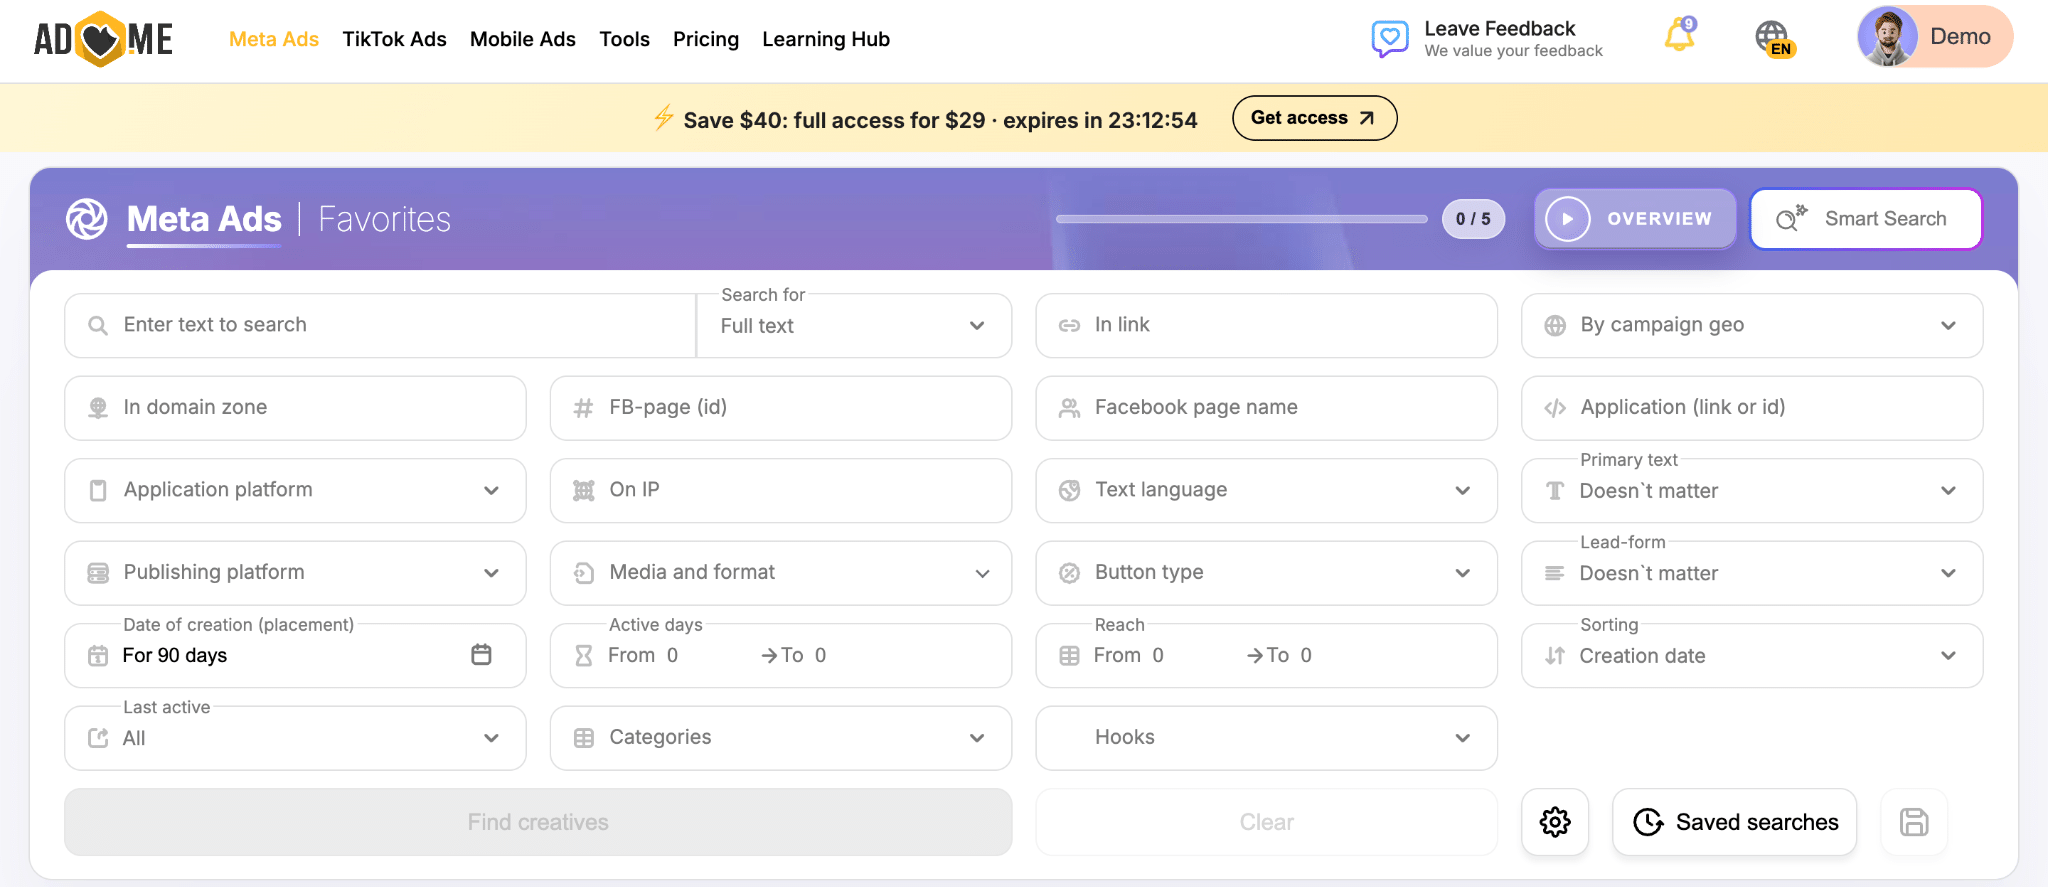Go to the Pricing page

(706, 39)
